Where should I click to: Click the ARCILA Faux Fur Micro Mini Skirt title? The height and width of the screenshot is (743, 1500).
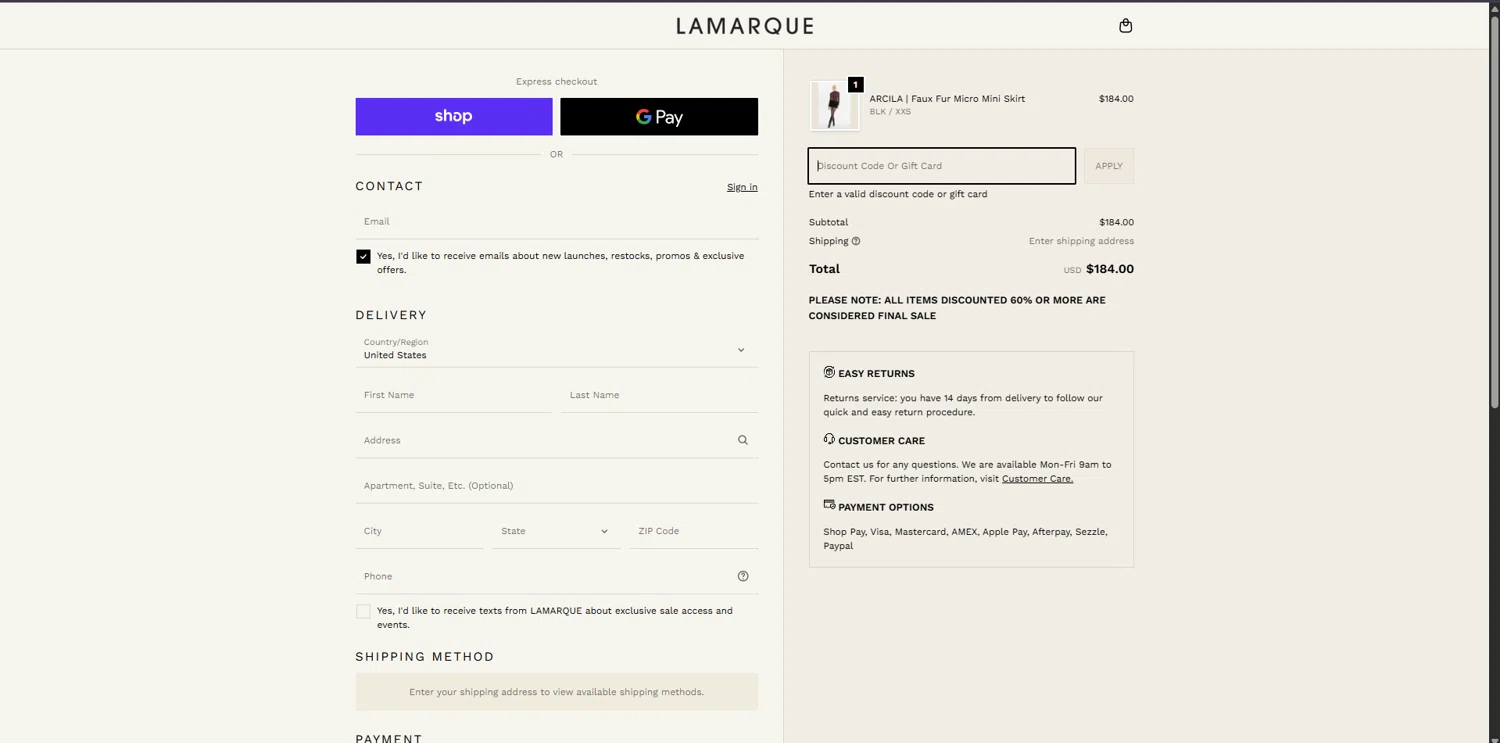pyautogui.click(x=947, y=99)
